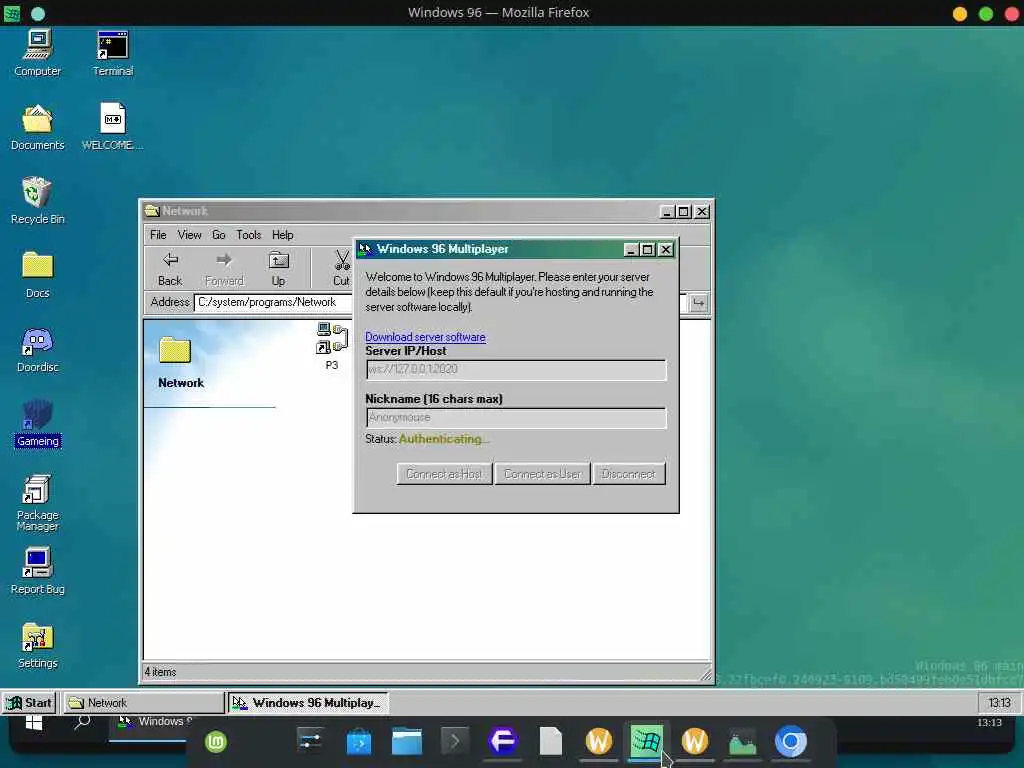
Task: Open the Report Bug icon
Action: coord(37,571)
